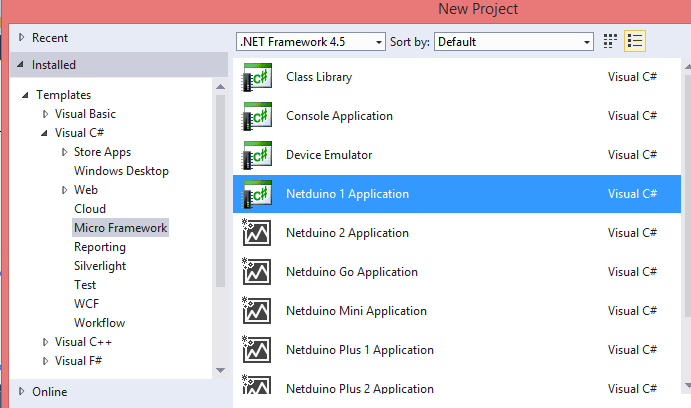Click the Netduino 2 Application icon

pos(256,233)
